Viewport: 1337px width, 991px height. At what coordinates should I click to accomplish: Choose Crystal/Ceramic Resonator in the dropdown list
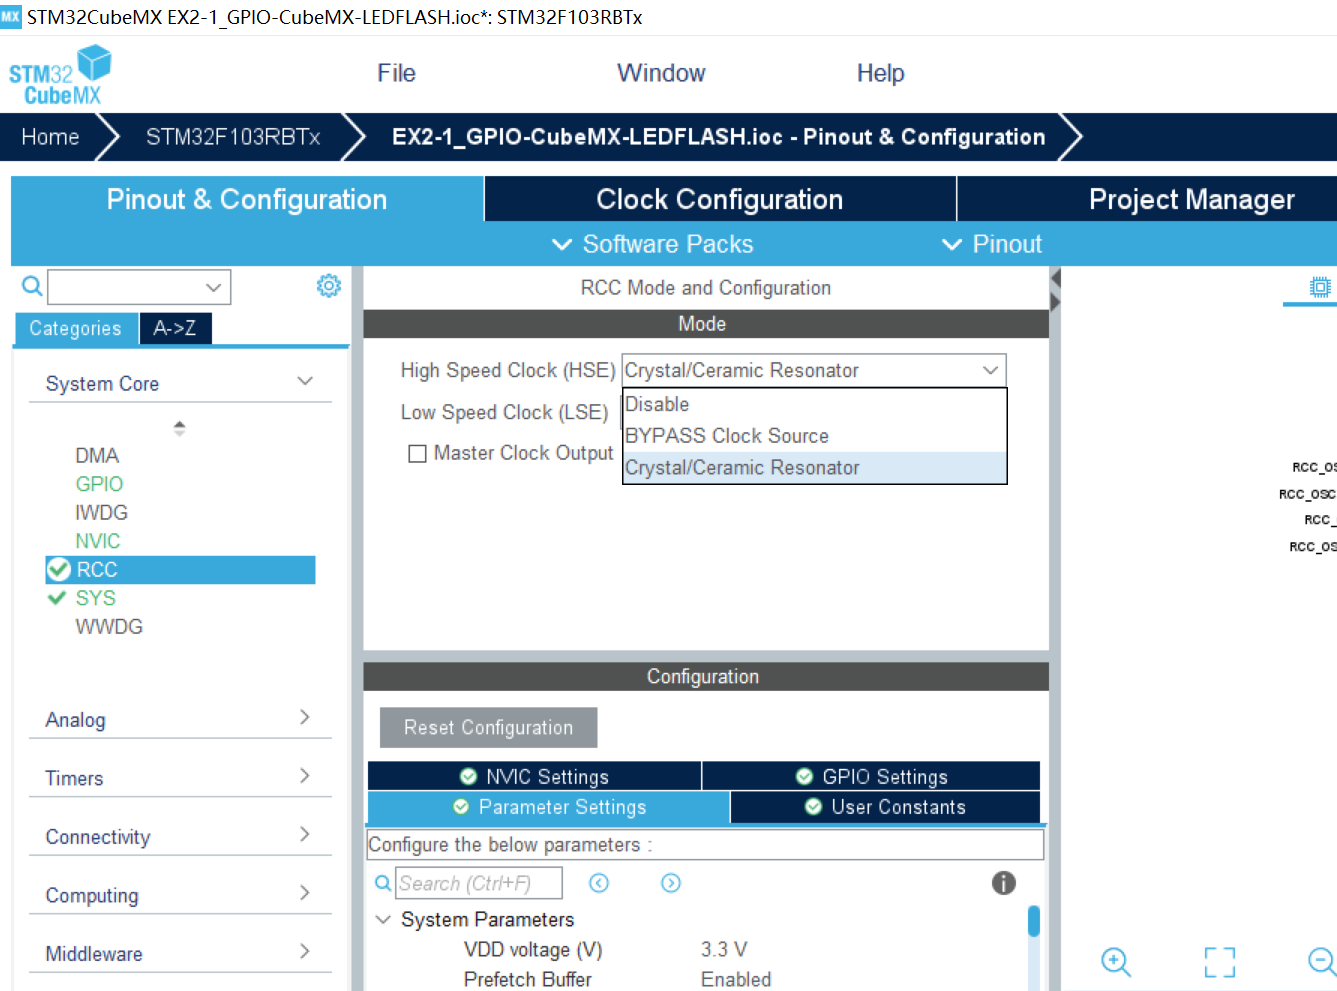click(814, 468)
